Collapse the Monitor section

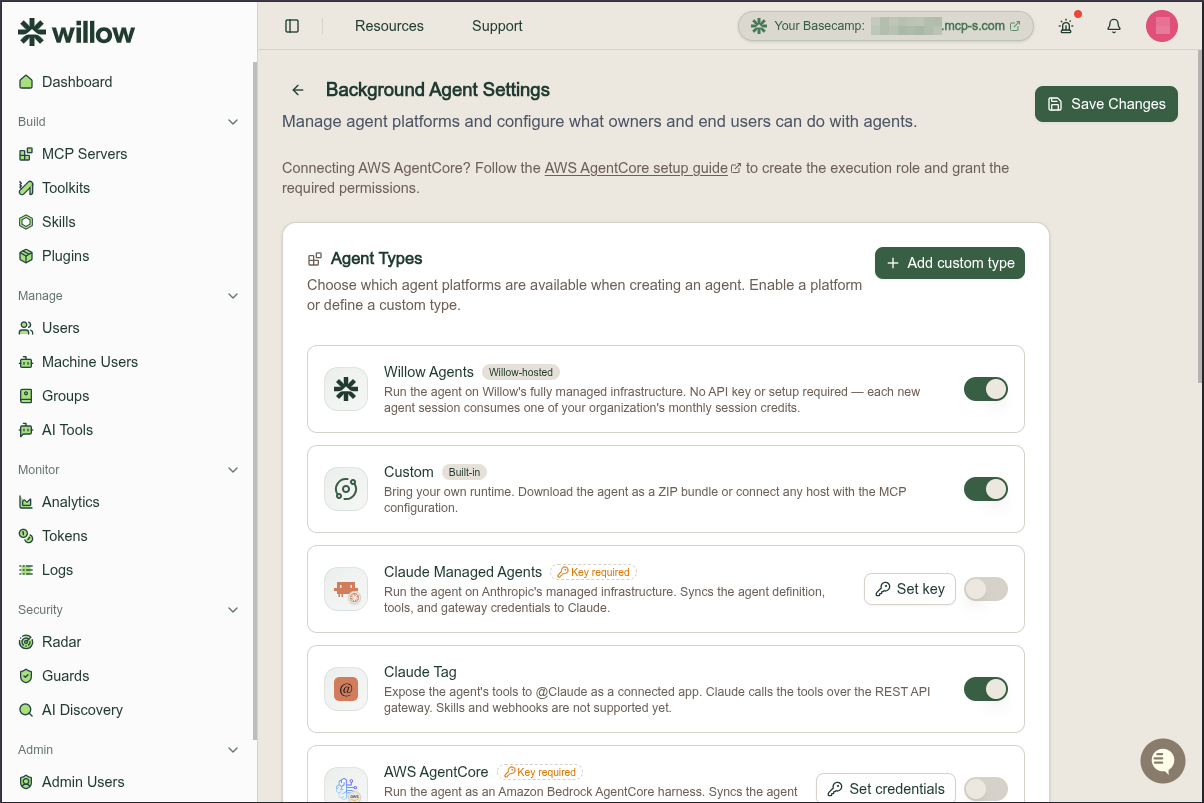tap(233, 470)
